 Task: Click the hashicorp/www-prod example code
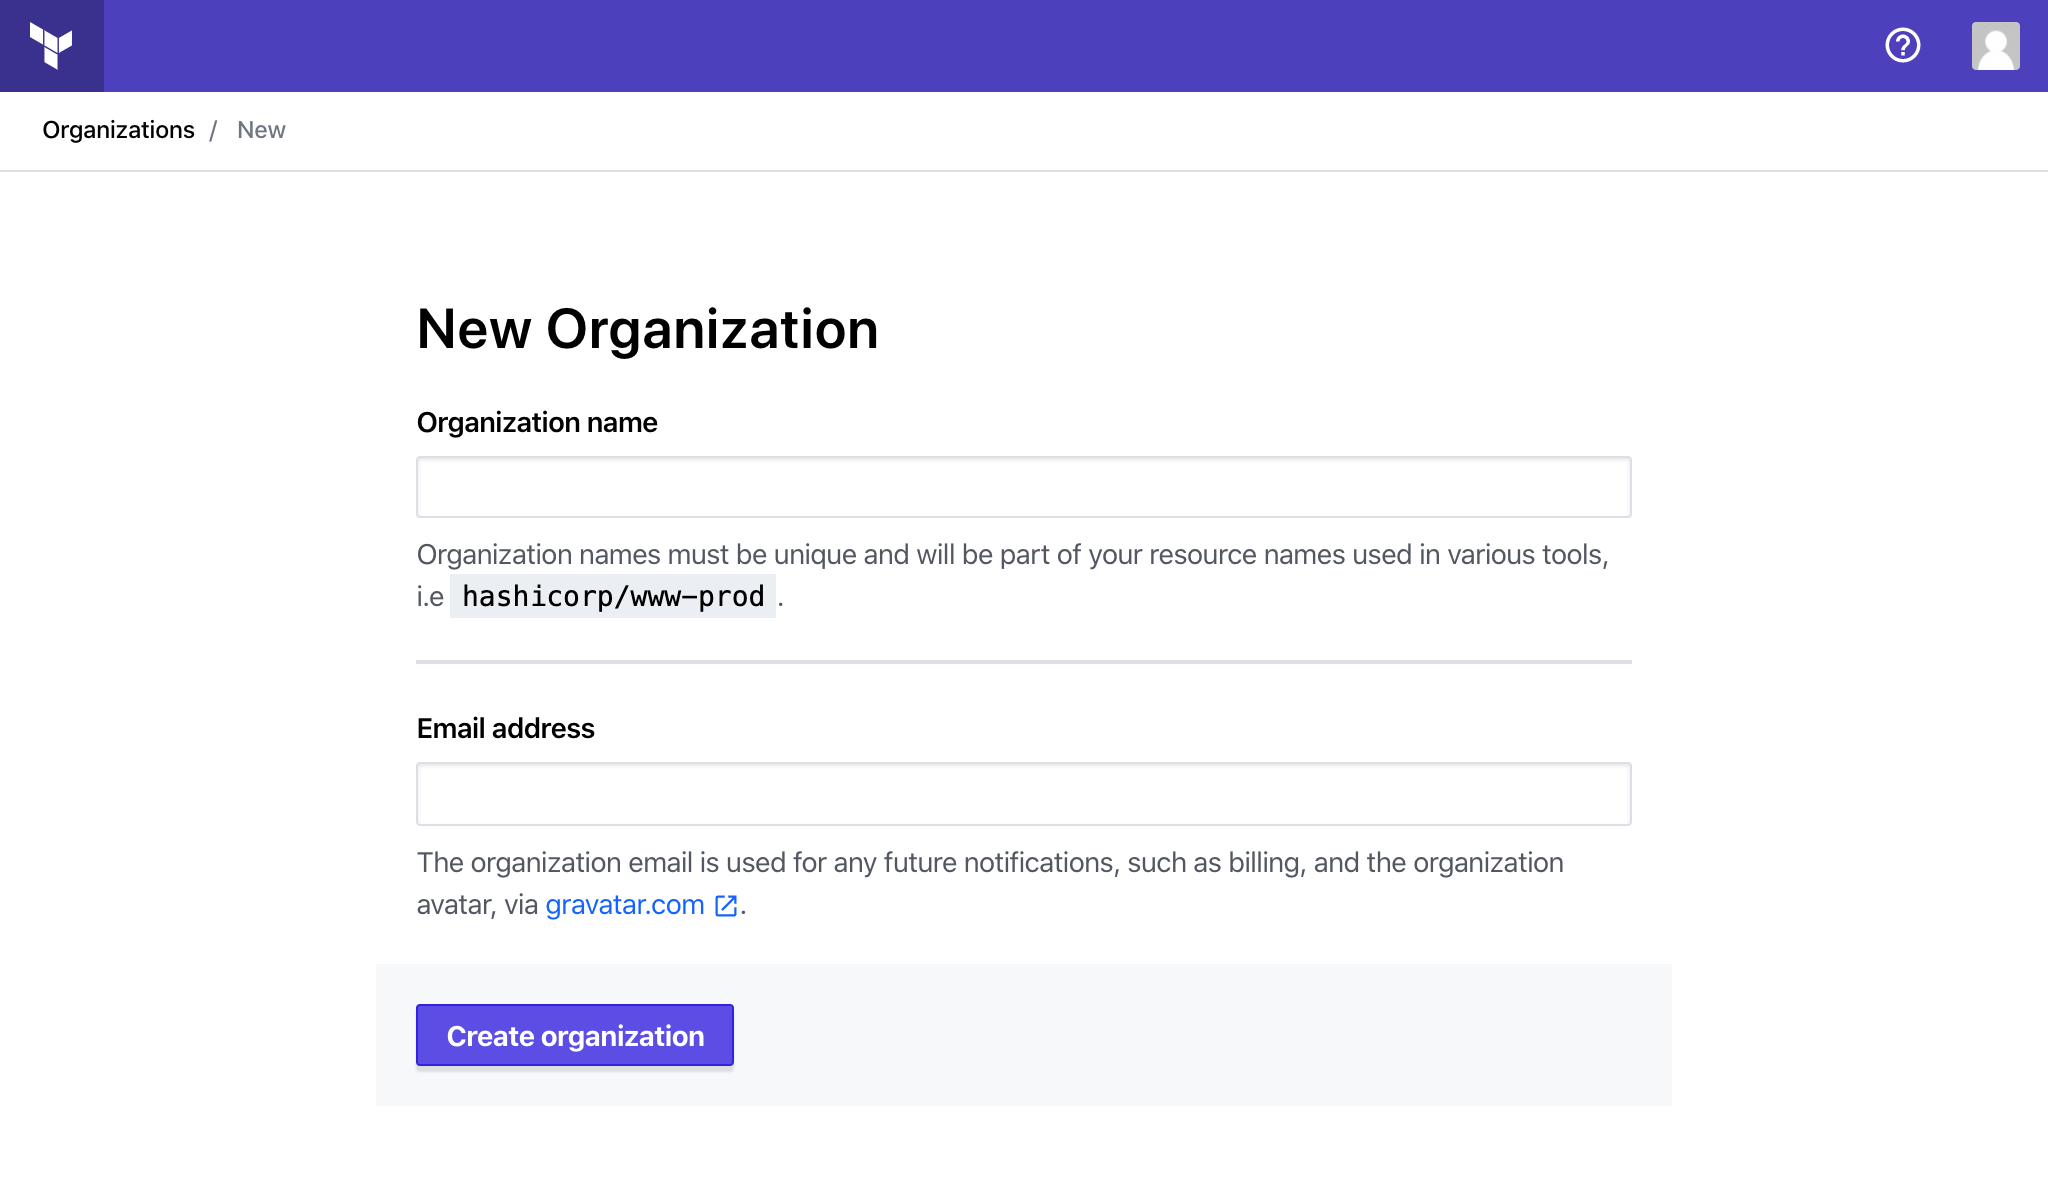(x=613, y=597)
